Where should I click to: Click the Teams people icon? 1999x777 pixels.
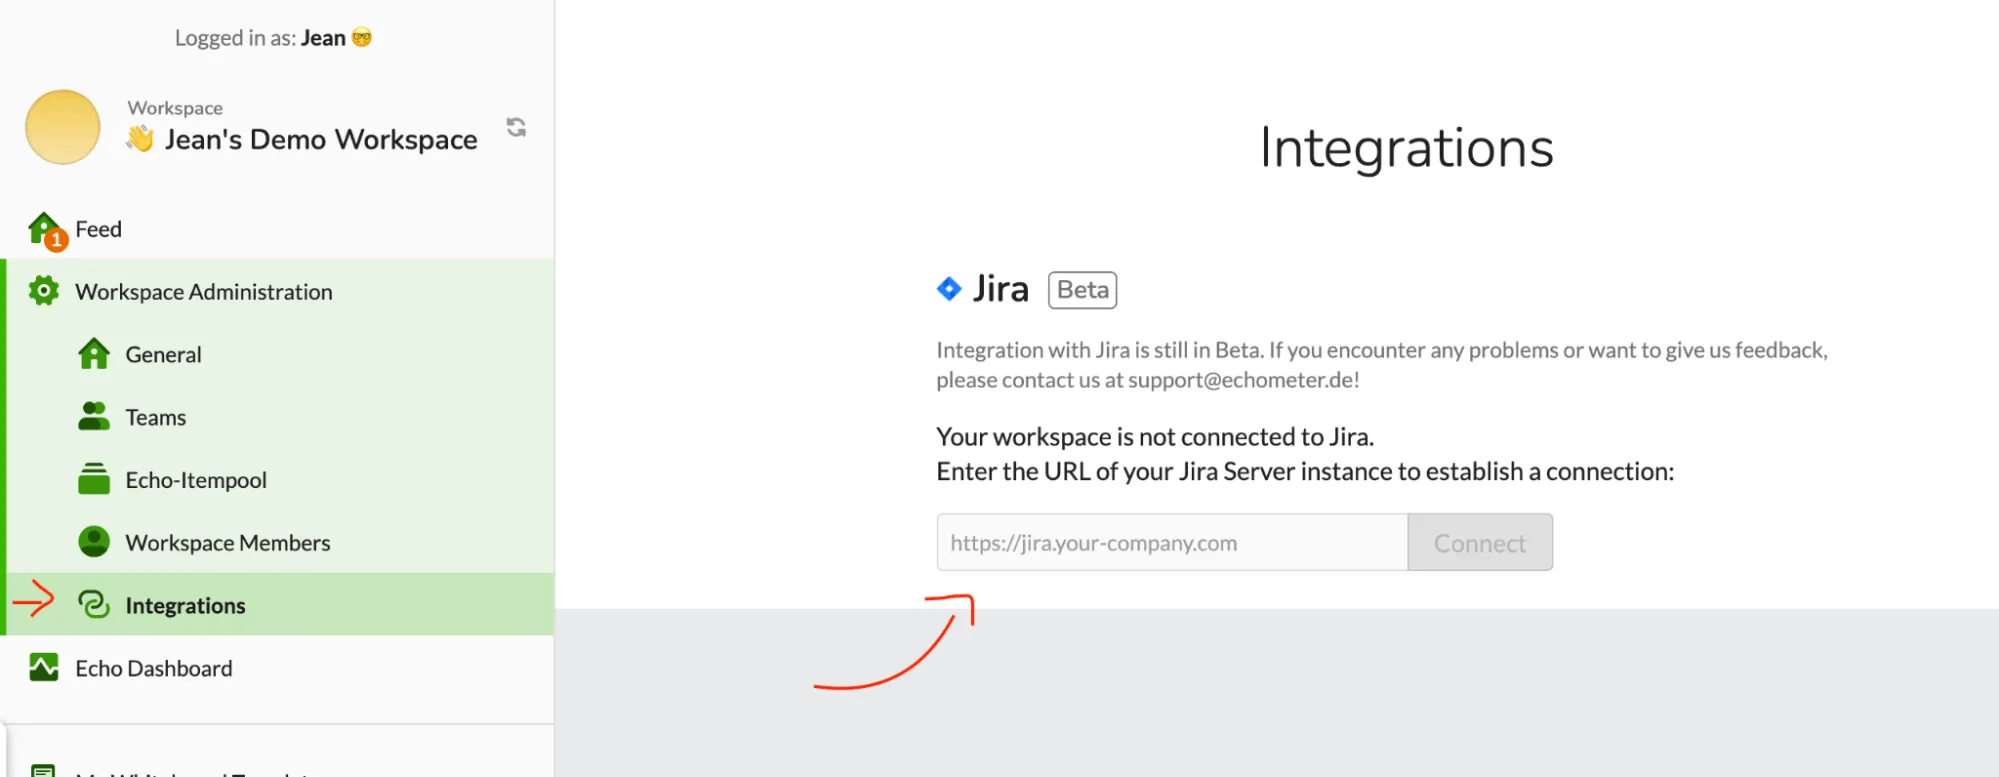94,416
